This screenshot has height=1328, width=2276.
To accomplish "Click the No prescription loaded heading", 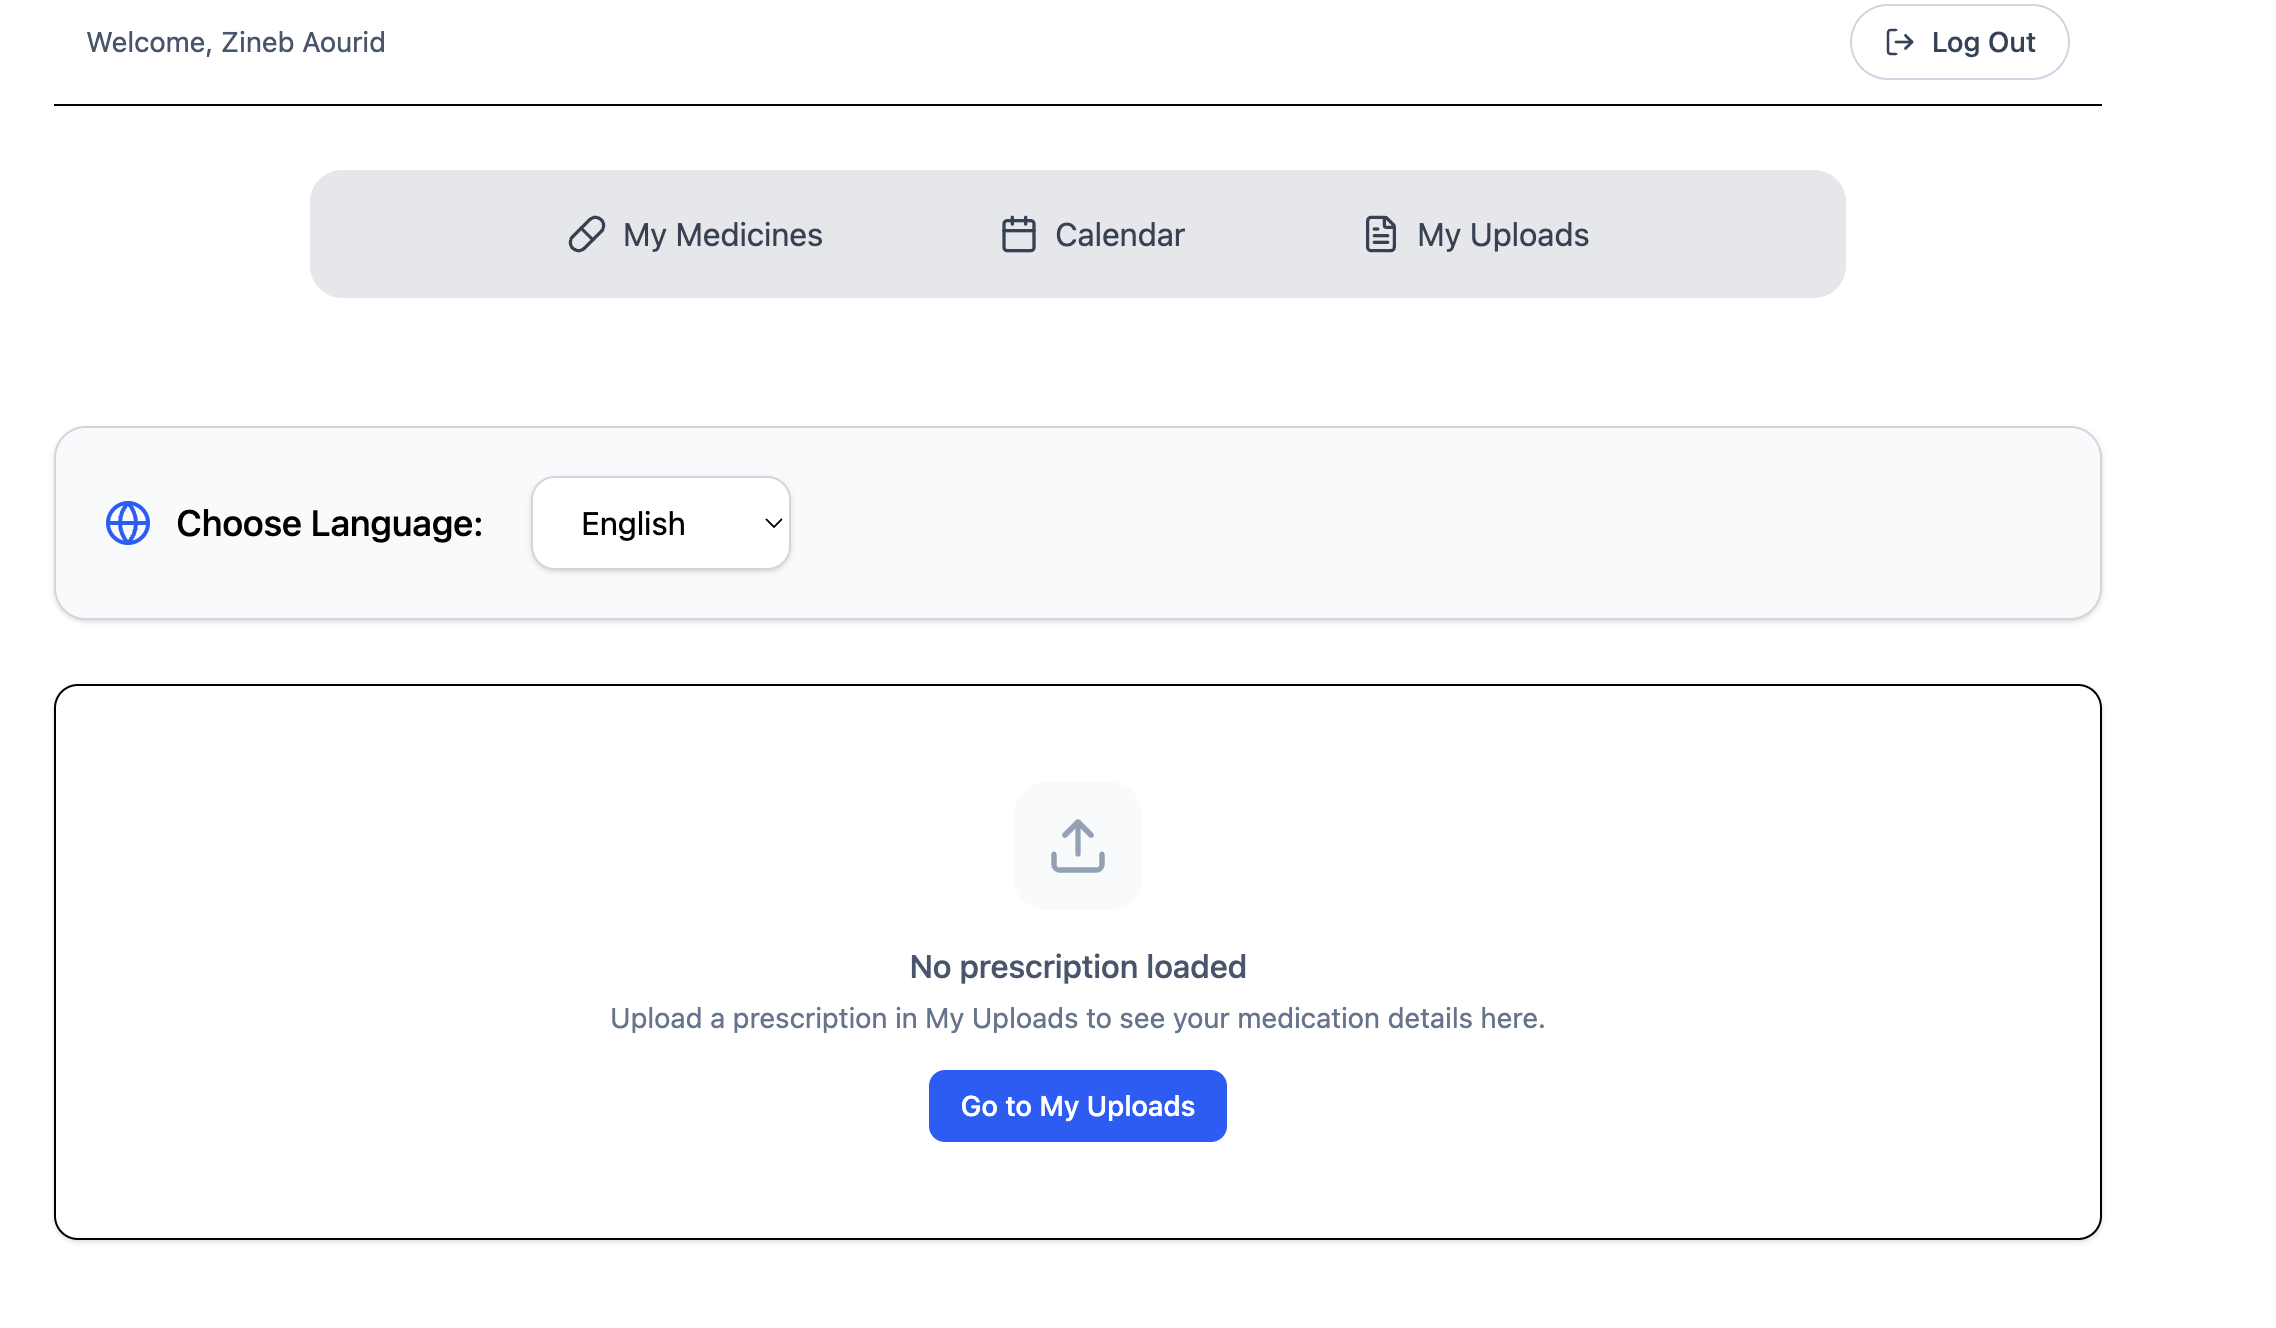I will 1077,967.
